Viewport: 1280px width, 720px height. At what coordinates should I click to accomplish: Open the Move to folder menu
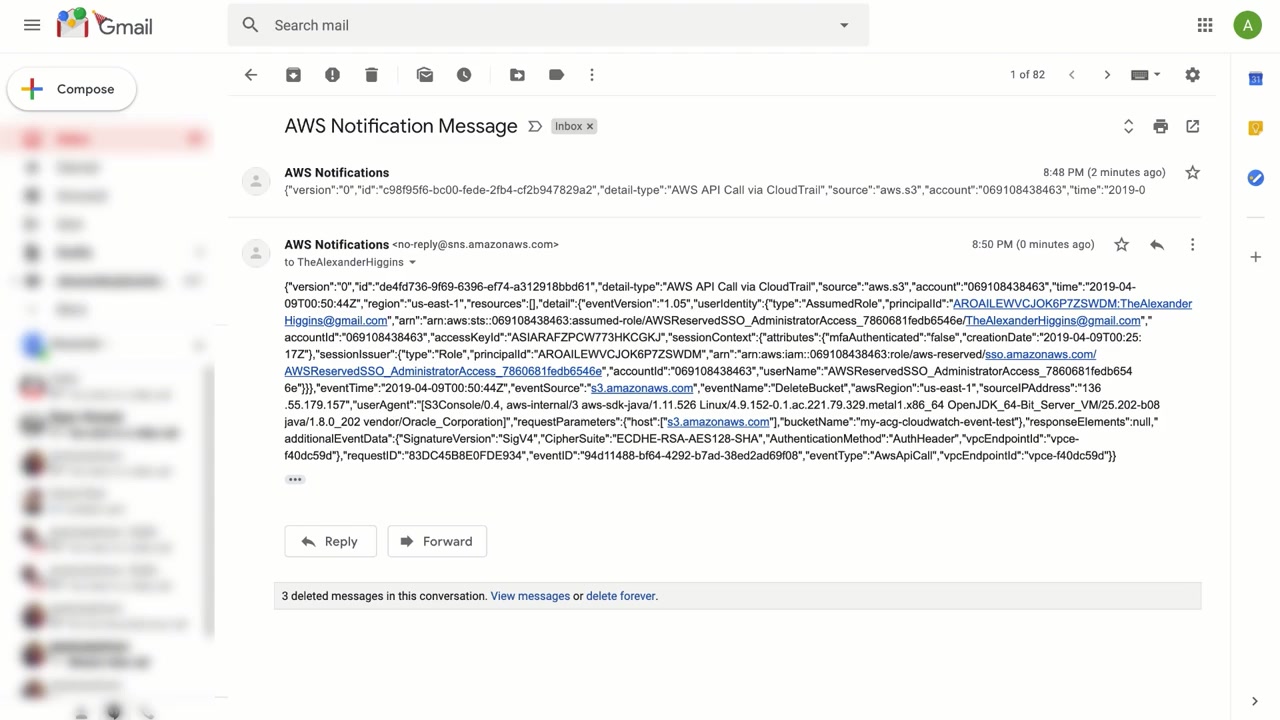pos(517,75)
